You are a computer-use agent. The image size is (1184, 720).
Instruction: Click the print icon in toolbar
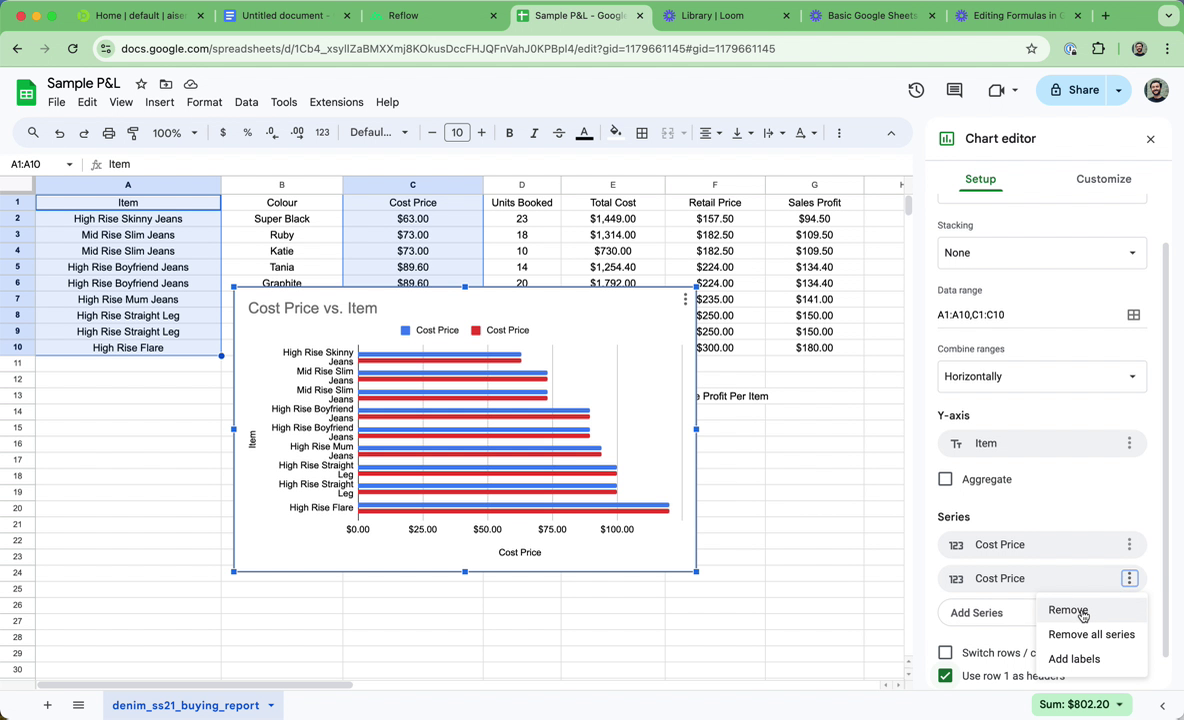click(109, 133)
